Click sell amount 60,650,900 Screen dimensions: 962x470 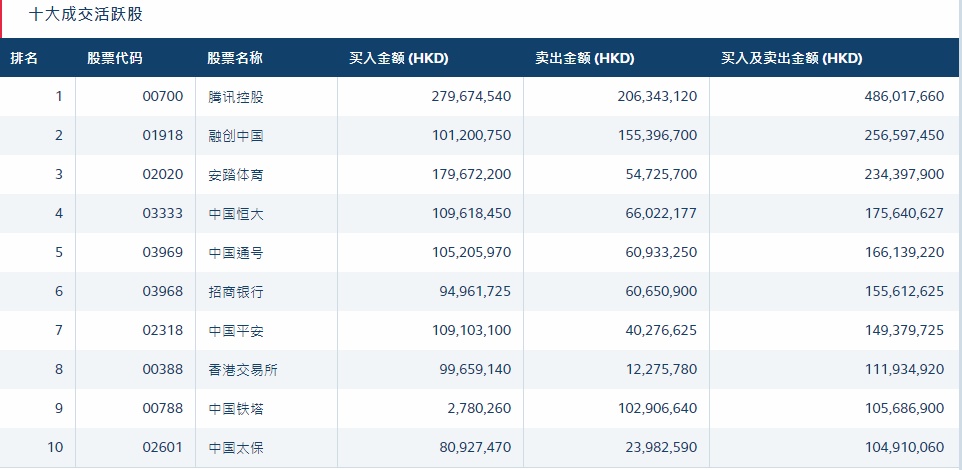coord(661,291)
